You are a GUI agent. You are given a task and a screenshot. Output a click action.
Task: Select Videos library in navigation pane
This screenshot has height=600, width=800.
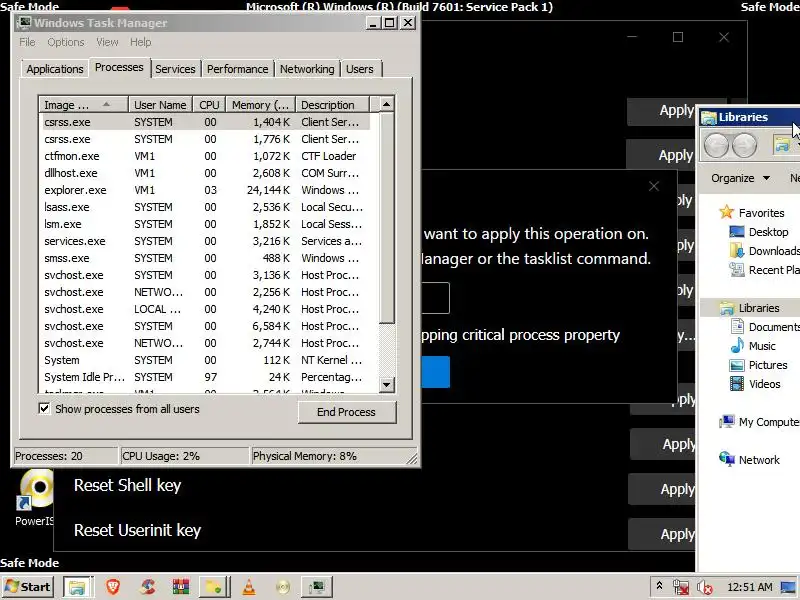tap(755, 384)
